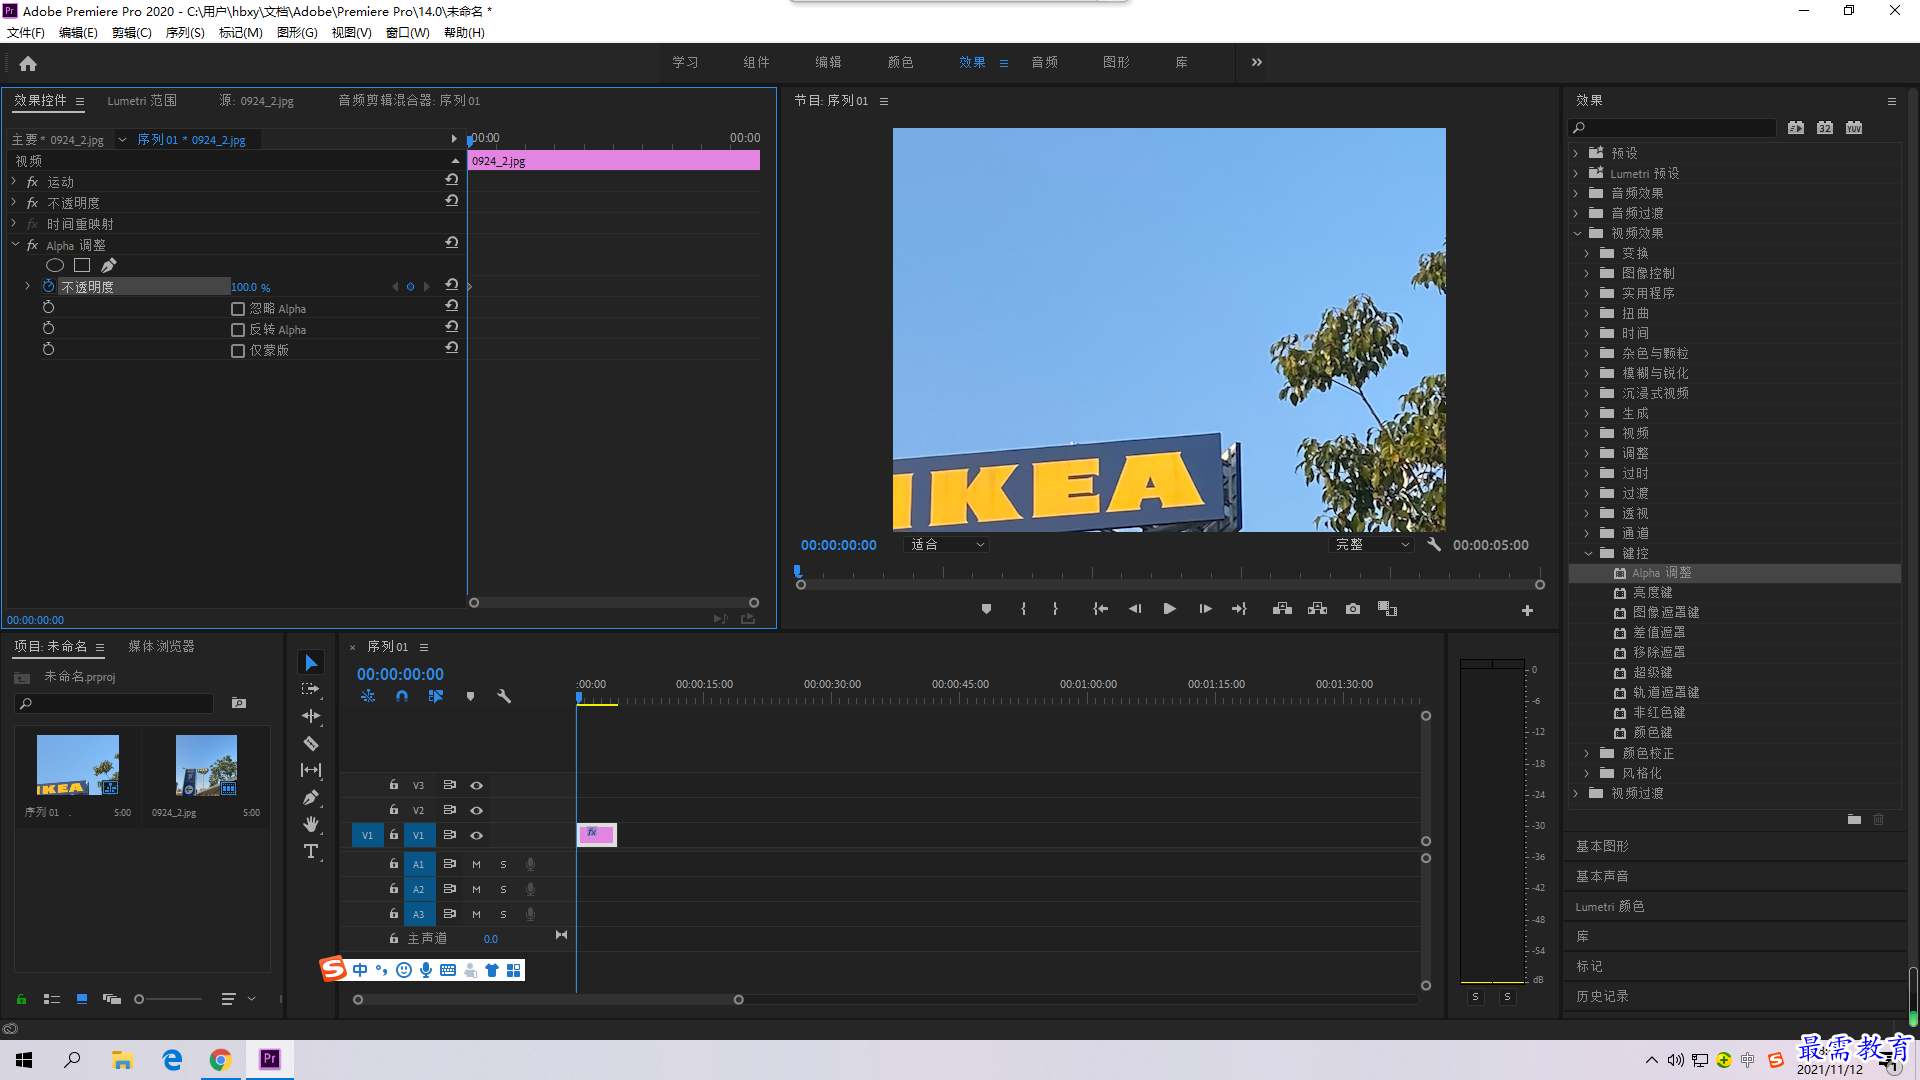Viewport: 1920px width, 1080px height.
Task: Solo audio track A2
Action: tap(503, 890)
